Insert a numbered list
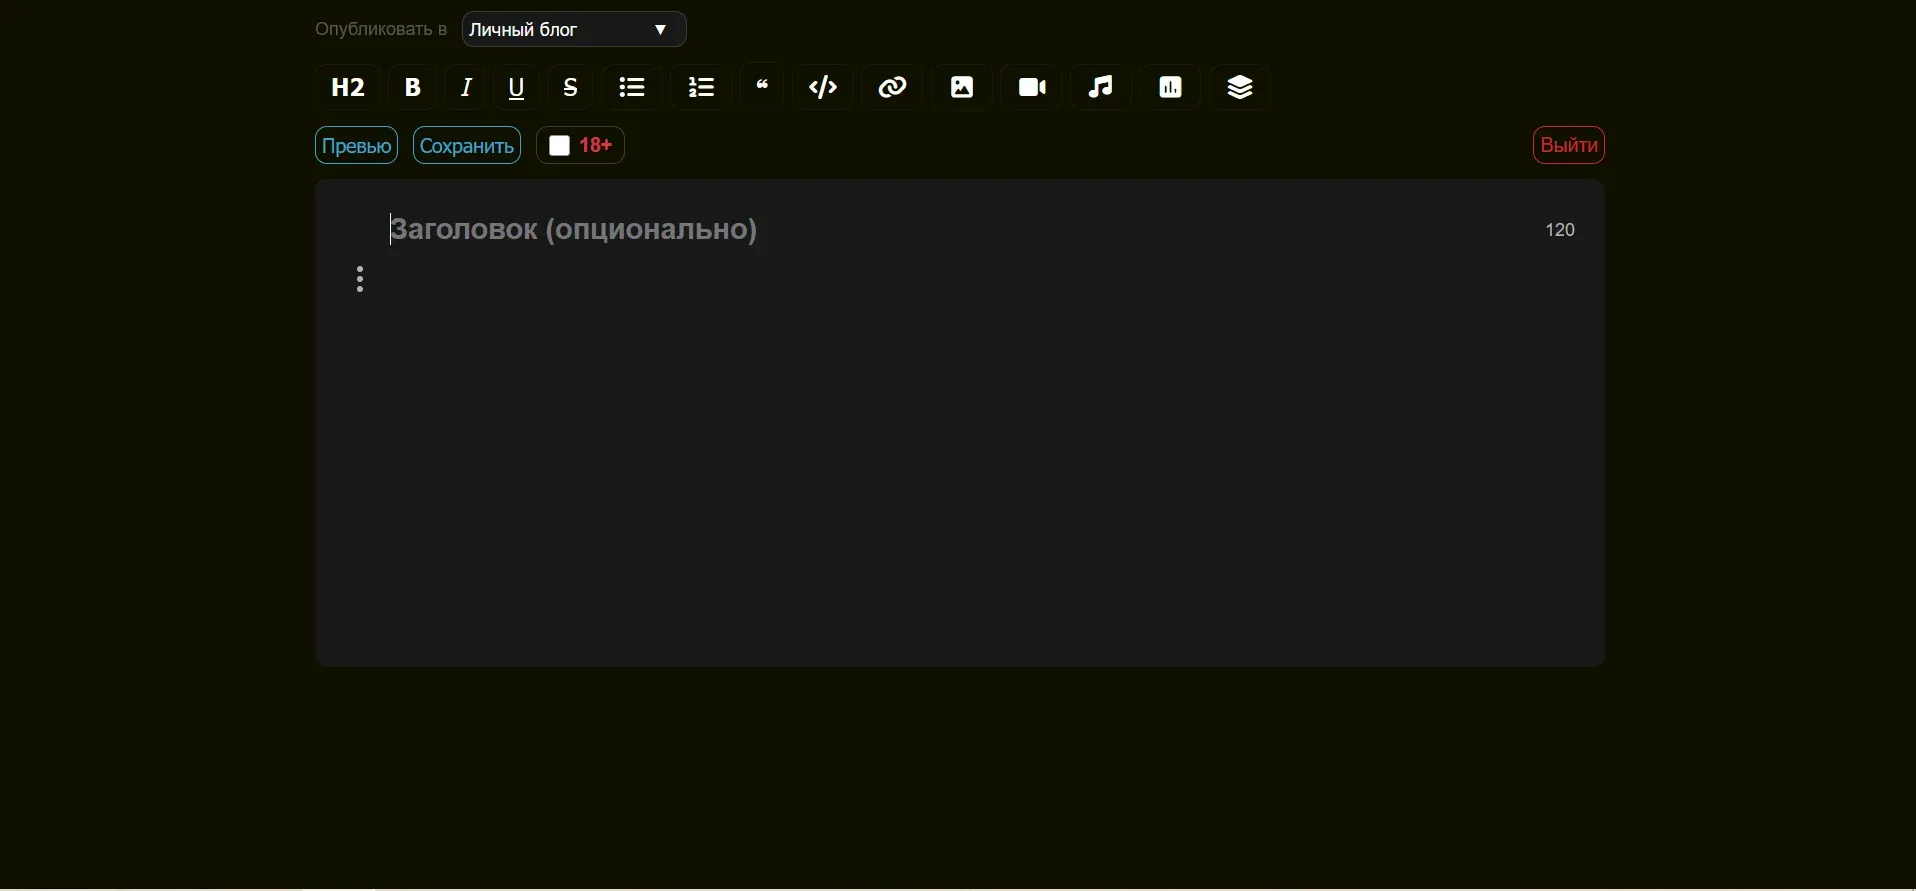 pyautogui.click(x=704, y=88)
